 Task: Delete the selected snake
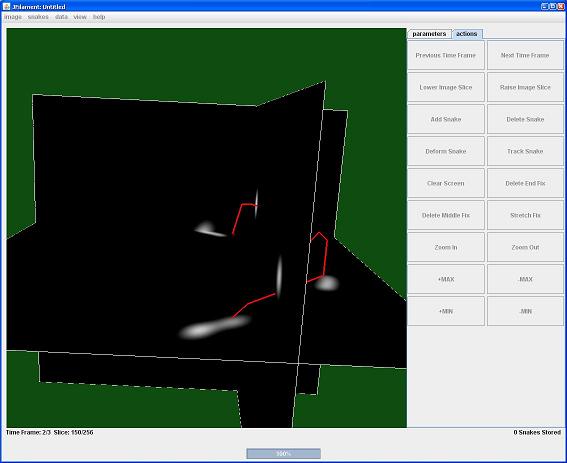tap(525, 119)
